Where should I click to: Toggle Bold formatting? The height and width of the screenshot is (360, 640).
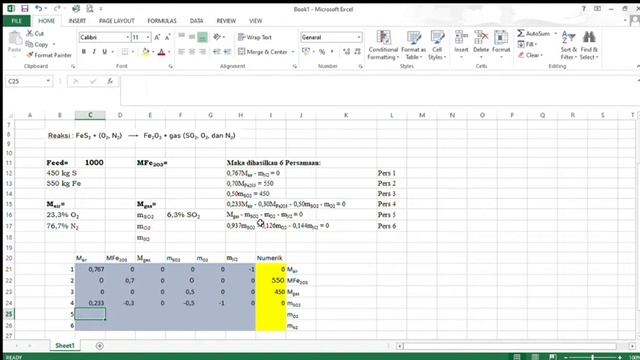[84, 52]
